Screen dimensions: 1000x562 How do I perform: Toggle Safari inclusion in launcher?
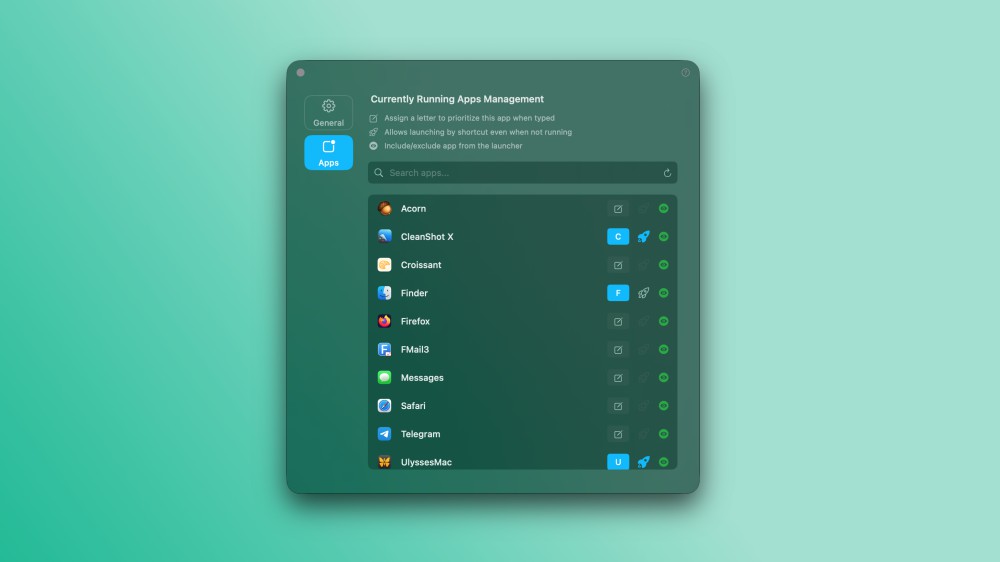[x=664, y=406]
